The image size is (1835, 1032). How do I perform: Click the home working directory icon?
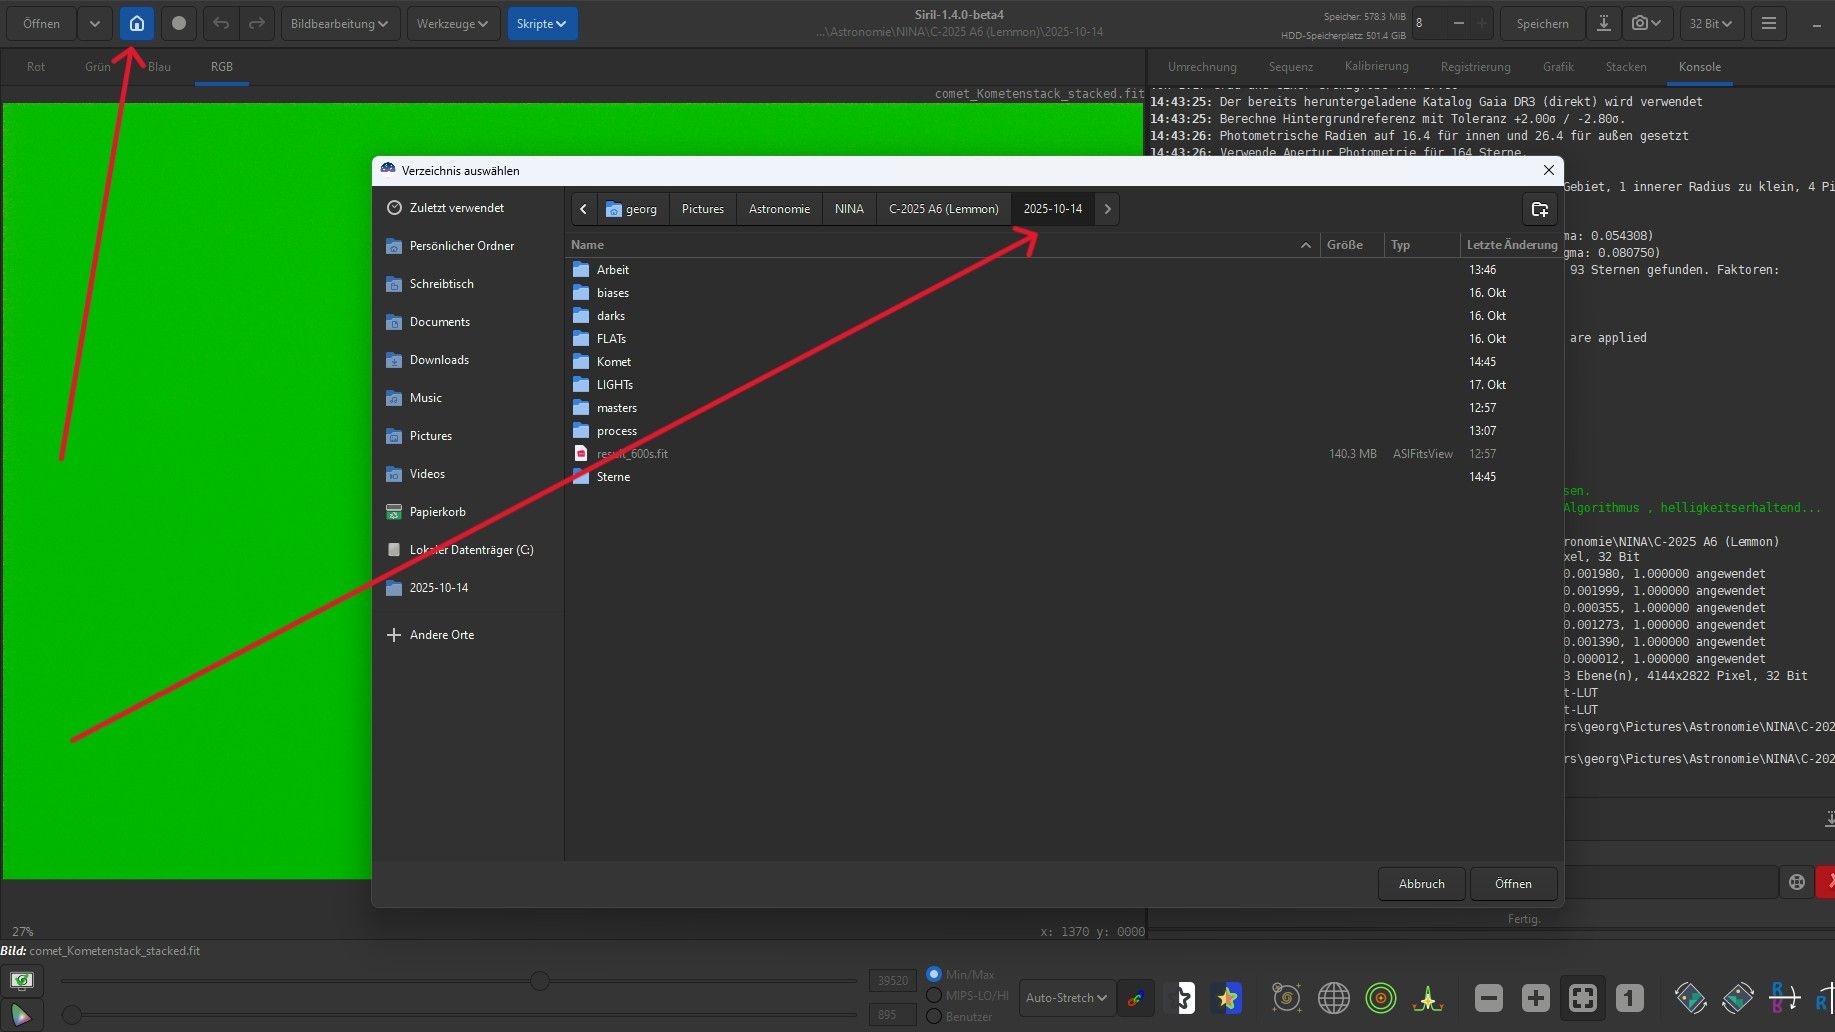pyautogui.click(x=137, y=23)
